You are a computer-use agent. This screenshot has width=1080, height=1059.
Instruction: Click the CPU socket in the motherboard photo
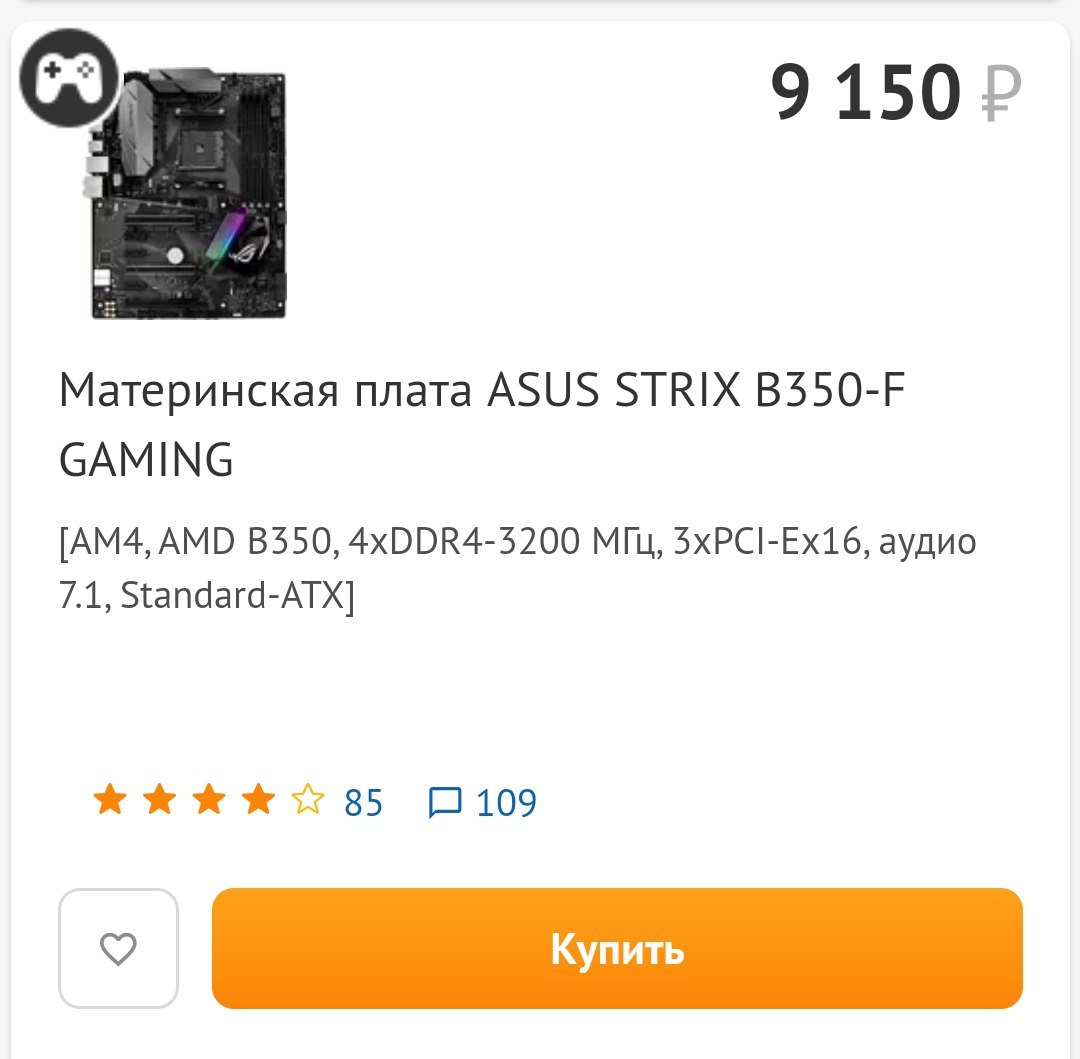200,145
